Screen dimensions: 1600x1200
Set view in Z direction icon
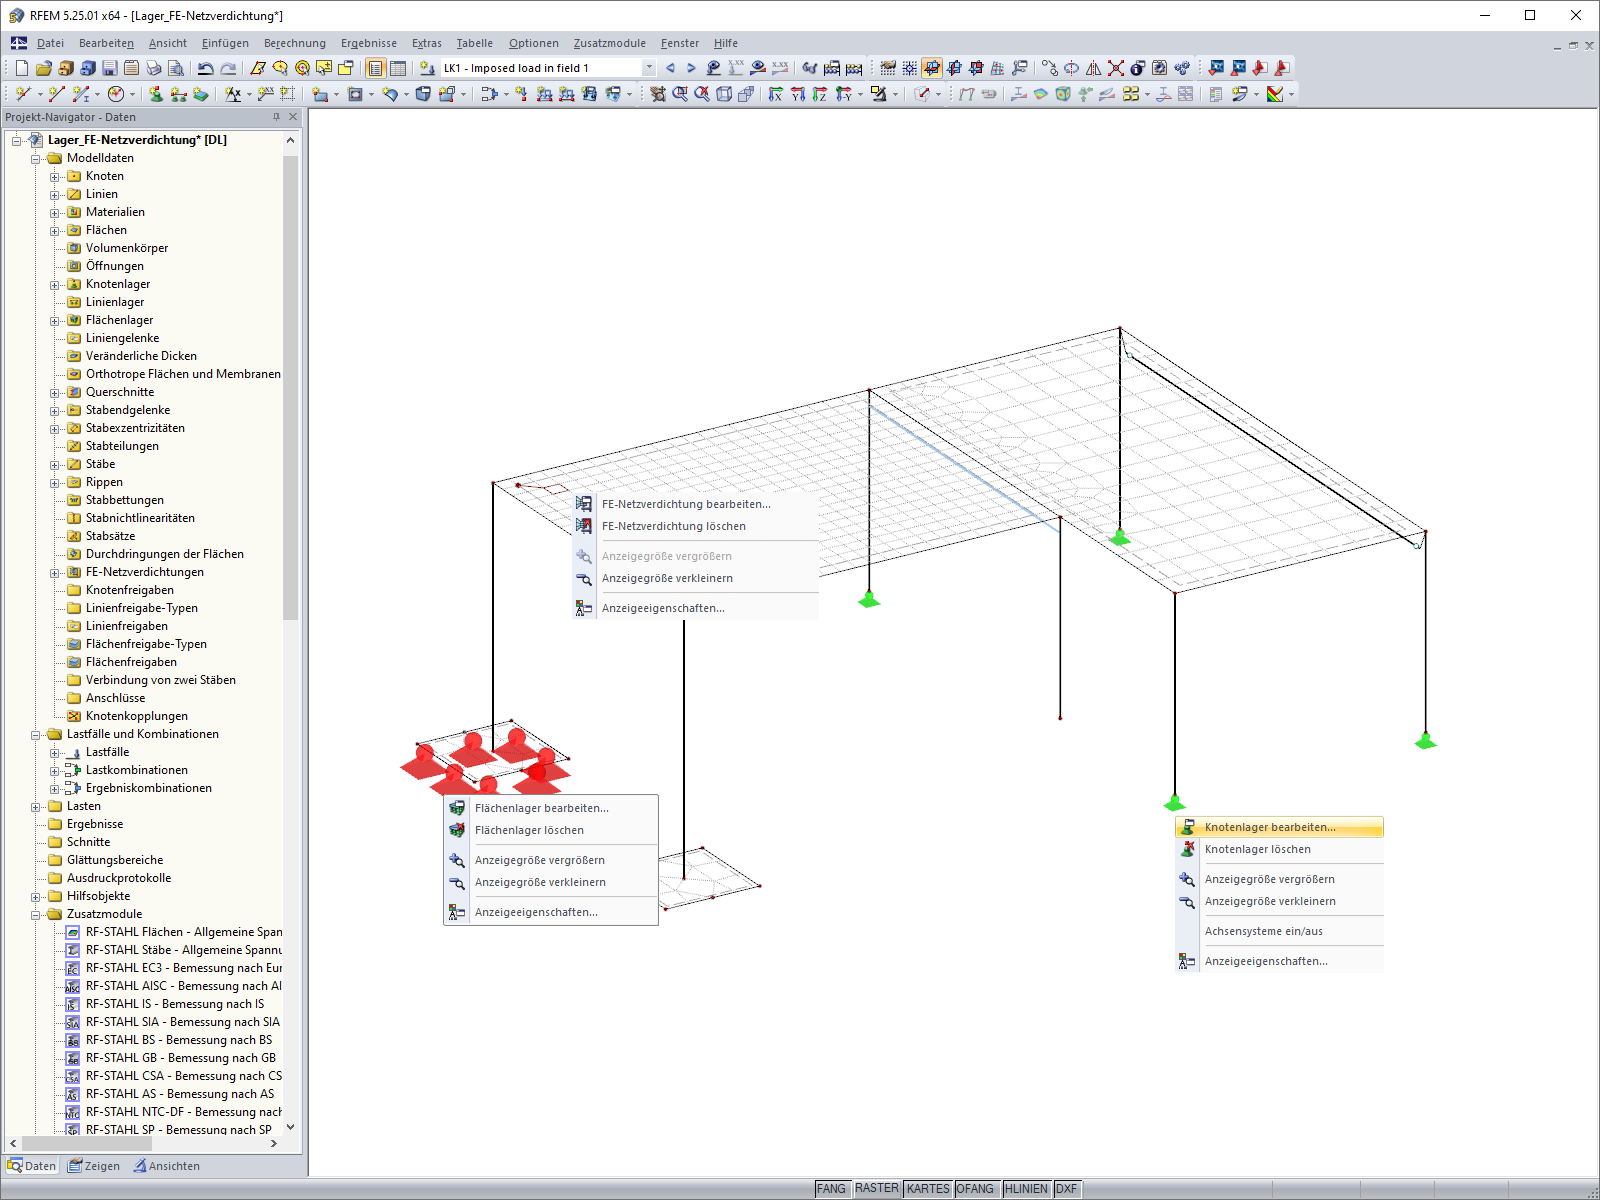[820, 94]
